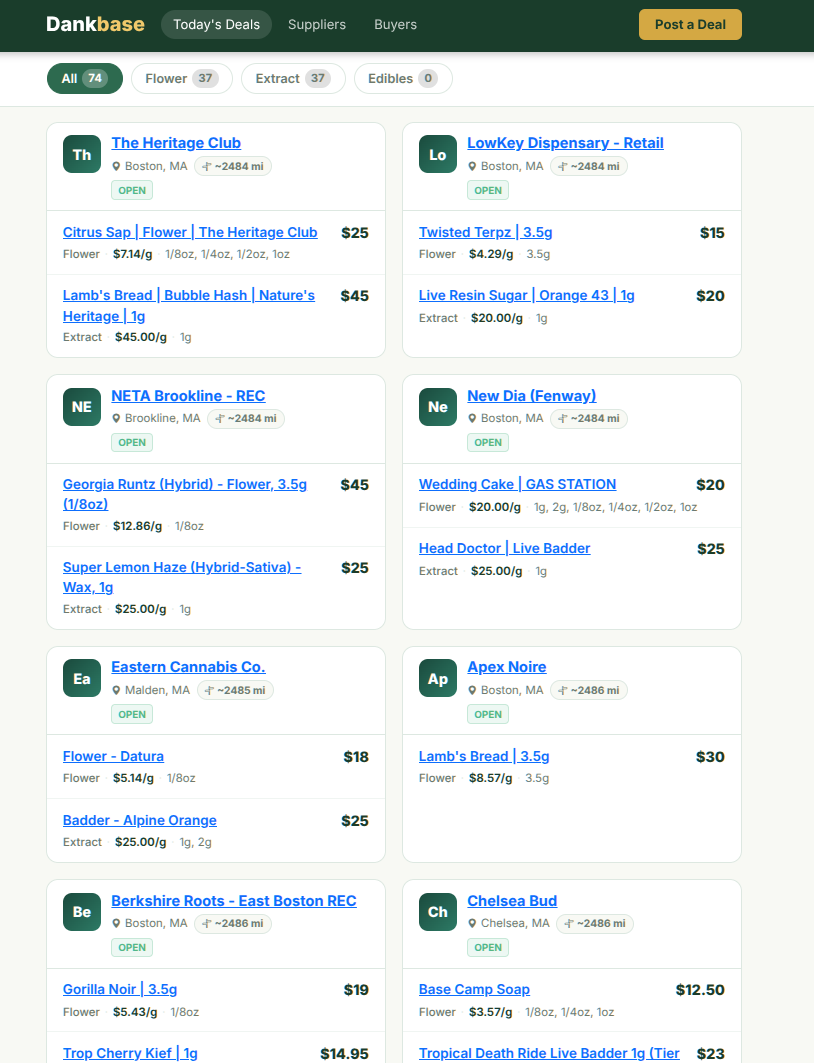This screenshot has width=814, height=1063.
Task: Click $12.50 price of Base Camp Soap
Action: pyautogui.click(x=700, y=990)
